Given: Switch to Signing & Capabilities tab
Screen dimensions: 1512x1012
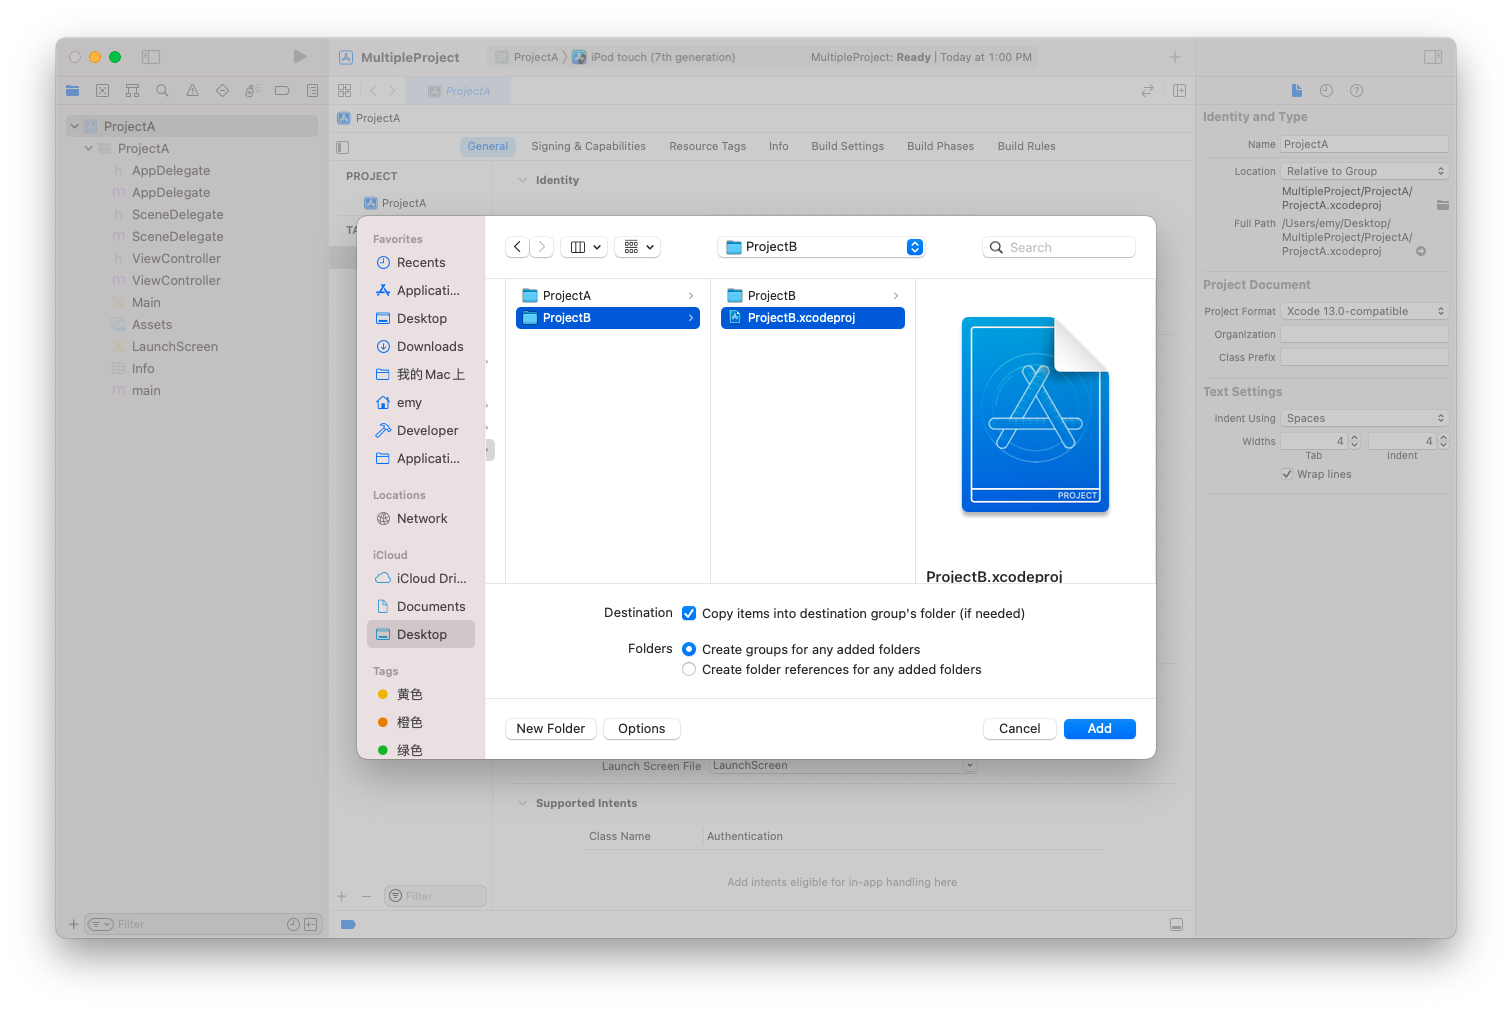Looking at the screenshot, I should click(x=588, y=146).
